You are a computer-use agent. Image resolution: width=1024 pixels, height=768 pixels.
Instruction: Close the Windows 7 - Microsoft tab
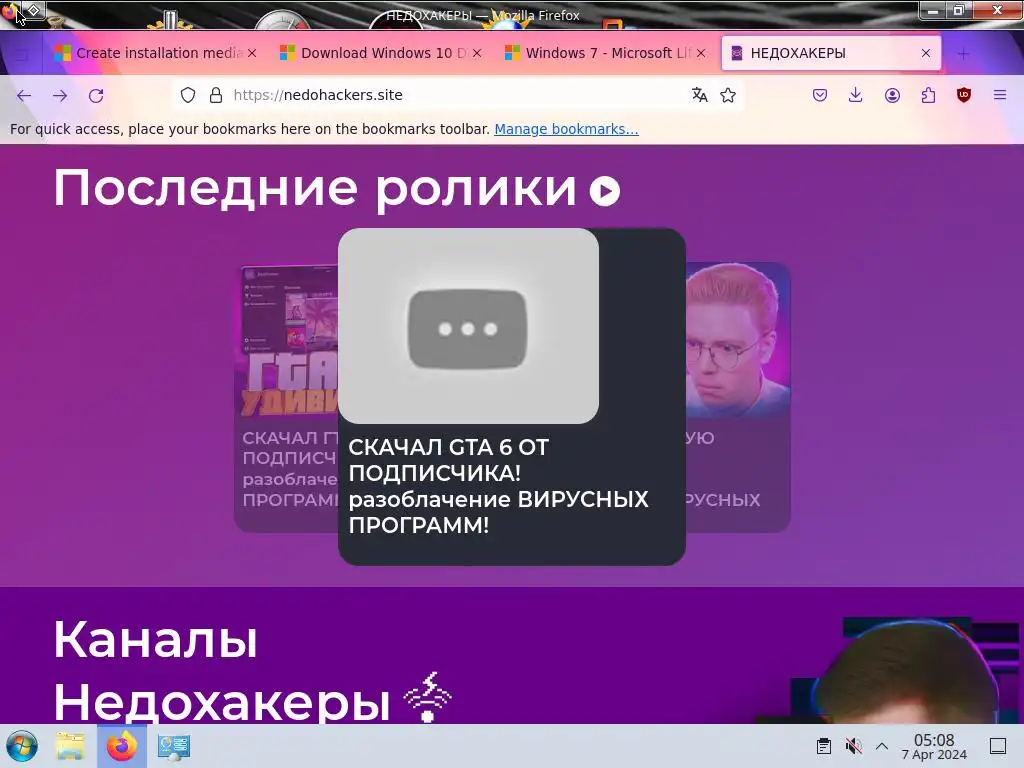(x=701, y=54)
